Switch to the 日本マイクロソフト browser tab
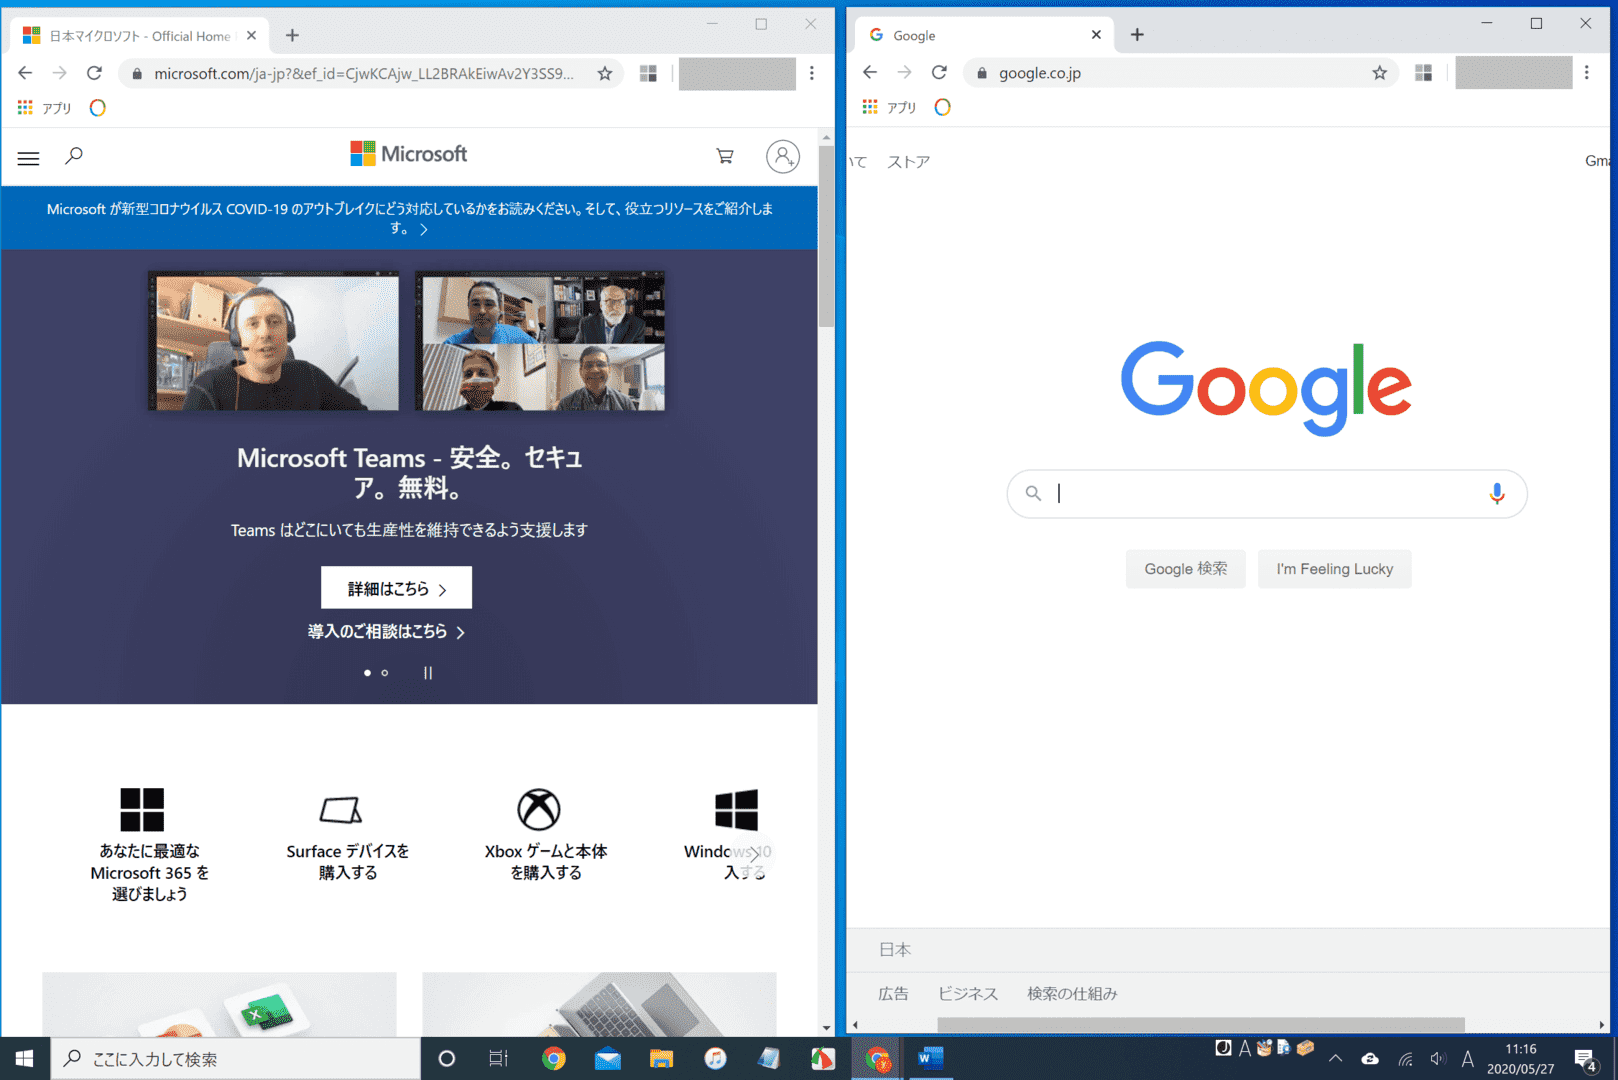 pos(139,36)
